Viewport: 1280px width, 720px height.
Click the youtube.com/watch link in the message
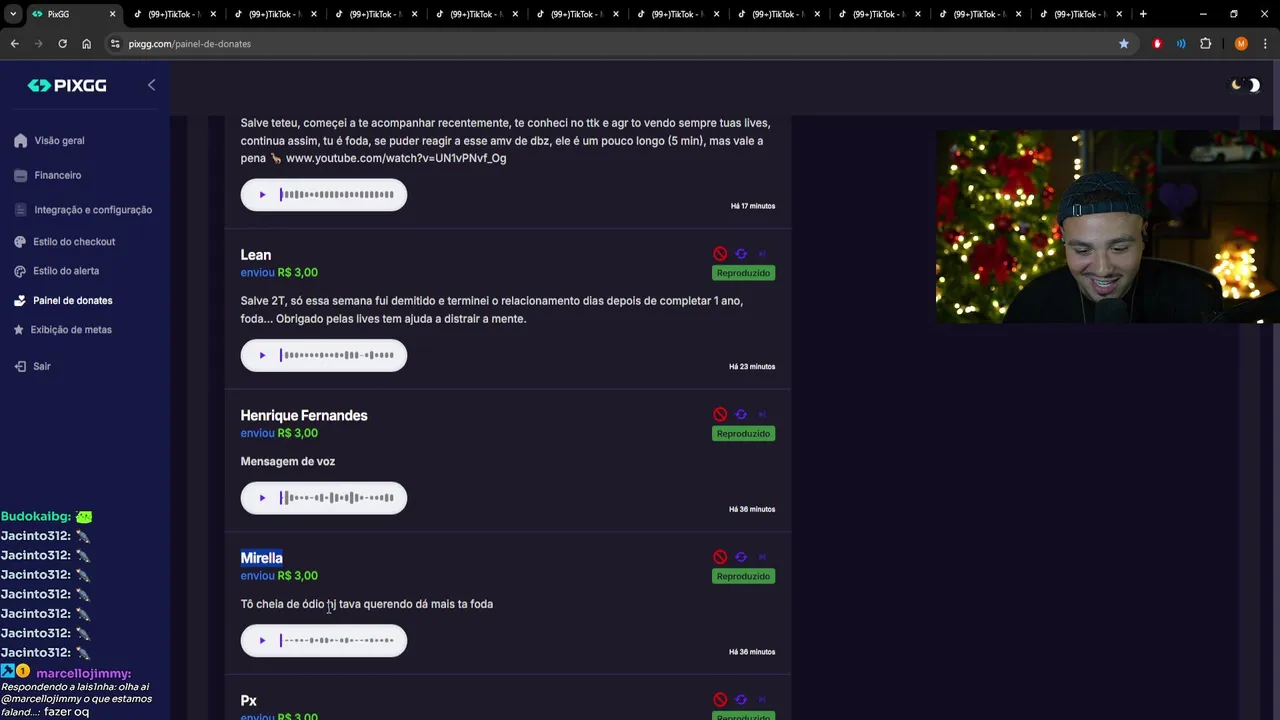[x=396, y=158]
